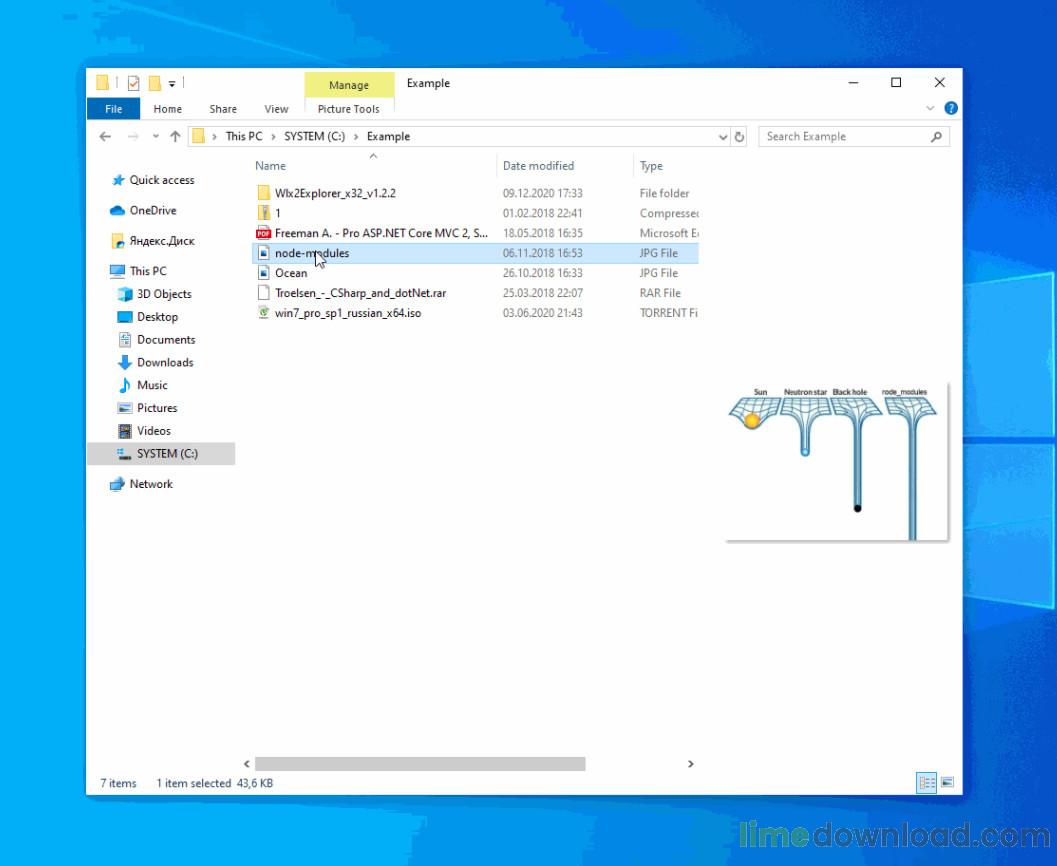Click in the Search Example field

tap(845, 136)
